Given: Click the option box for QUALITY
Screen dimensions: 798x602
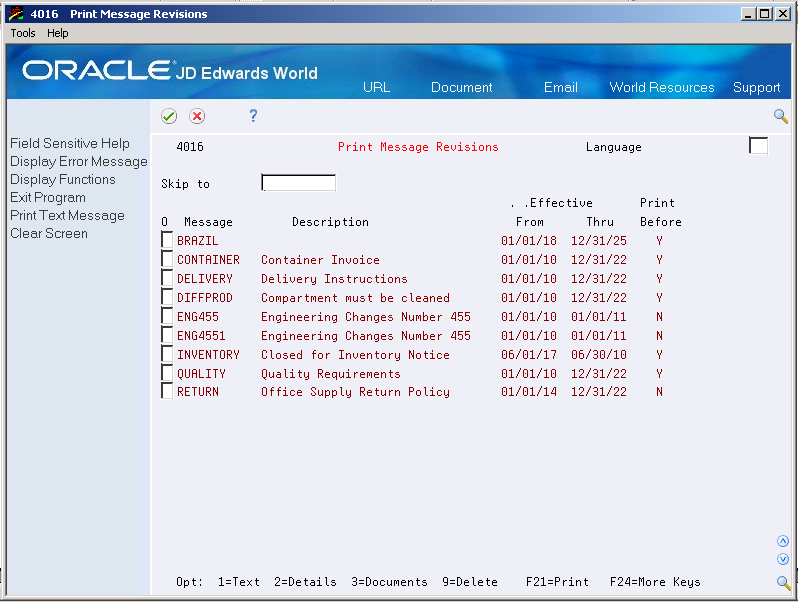Looking at the screenshot, I should click(167, 372).
